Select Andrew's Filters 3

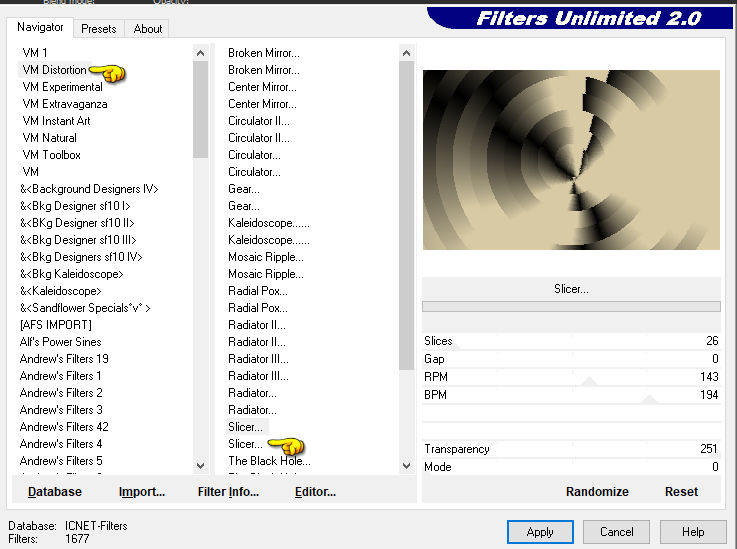61,409
